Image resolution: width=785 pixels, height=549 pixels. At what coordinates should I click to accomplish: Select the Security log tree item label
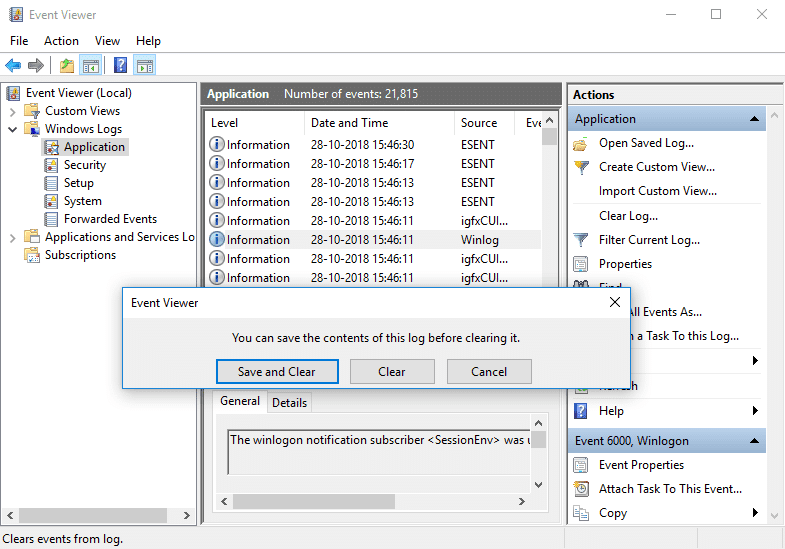(85, 165)
